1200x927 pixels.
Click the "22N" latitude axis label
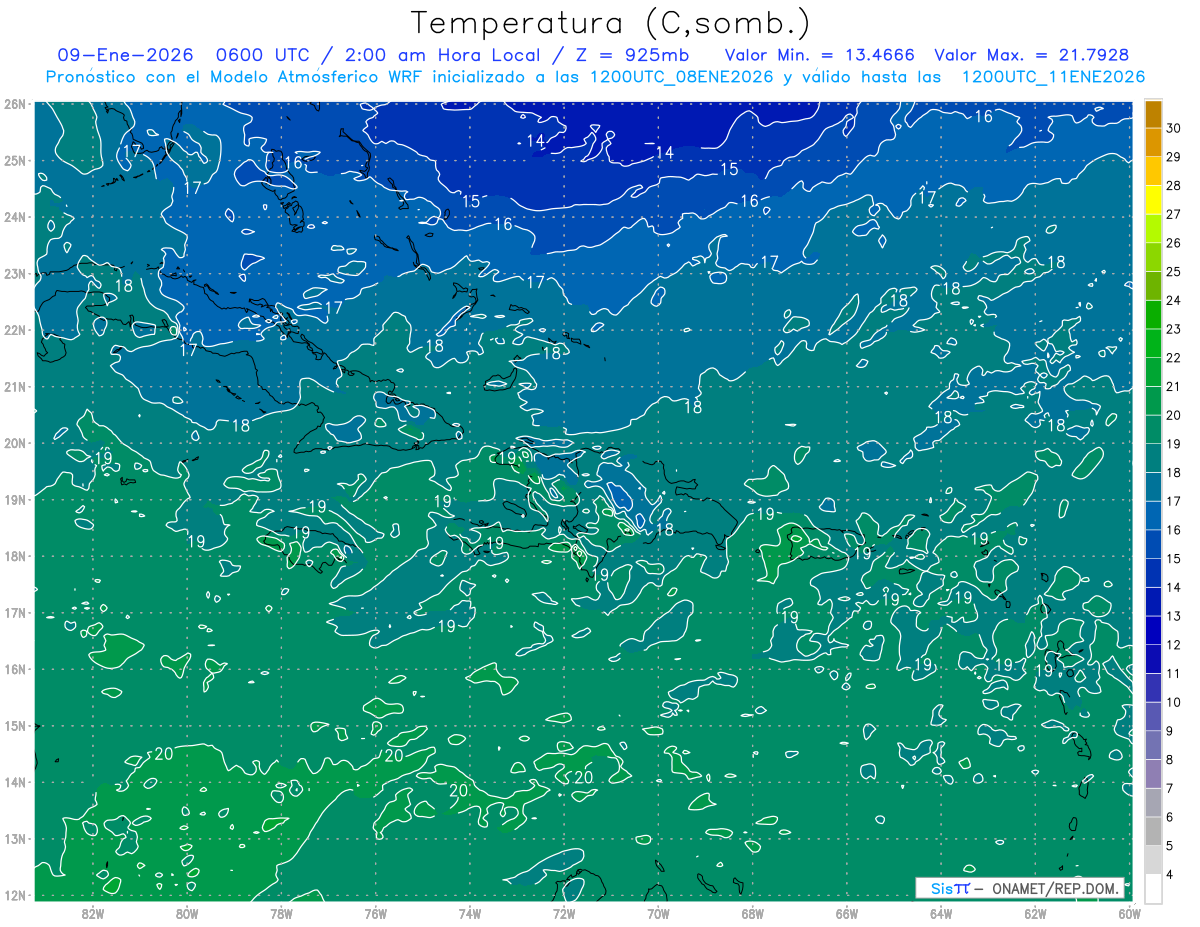pyautogui.click(x=15, y=330)
